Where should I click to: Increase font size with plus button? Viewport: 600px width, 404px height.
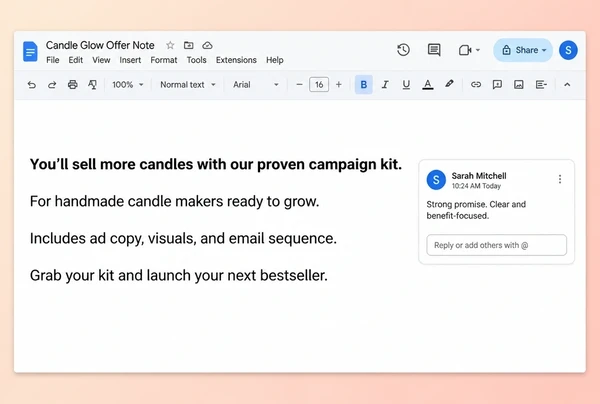point(339,85)
